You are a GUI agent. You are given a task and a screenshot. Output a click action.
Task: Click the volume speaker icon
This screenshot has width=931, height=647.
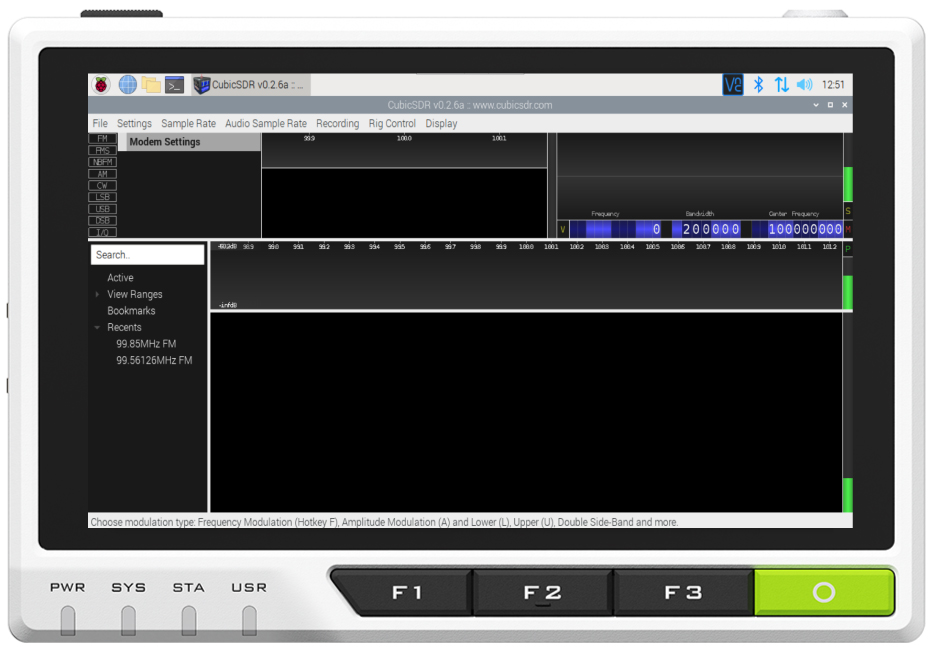coord(805,85)
